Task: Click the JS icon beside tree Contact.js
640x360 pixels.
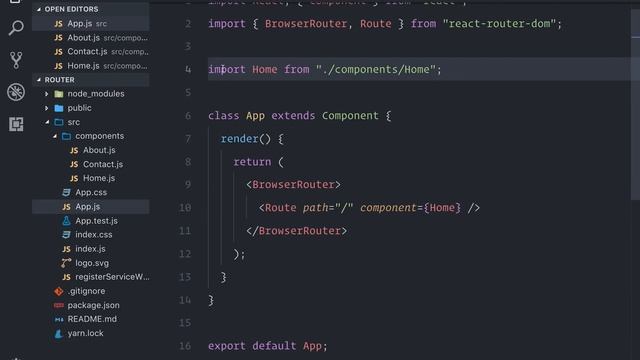Action: 74,164
